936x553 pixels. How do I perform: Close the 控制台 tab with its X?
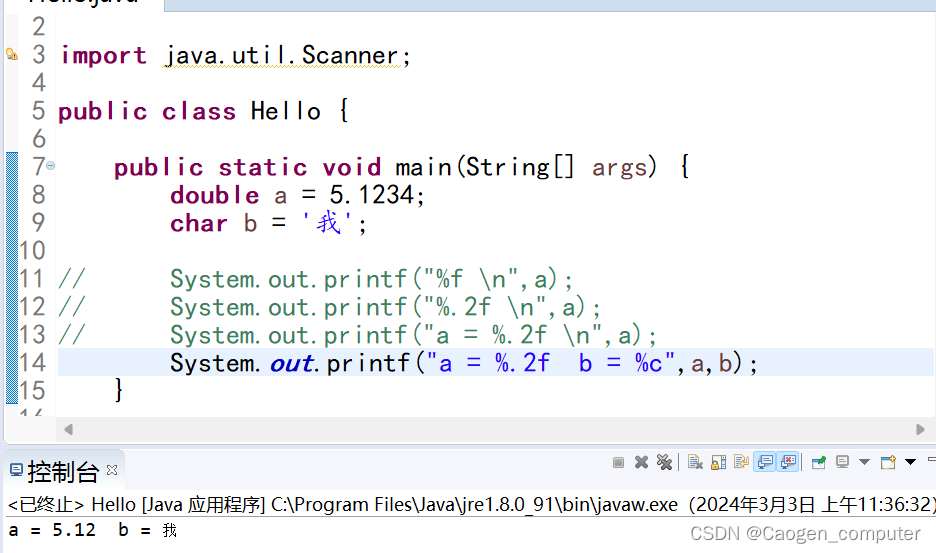[x=112, y=471]
